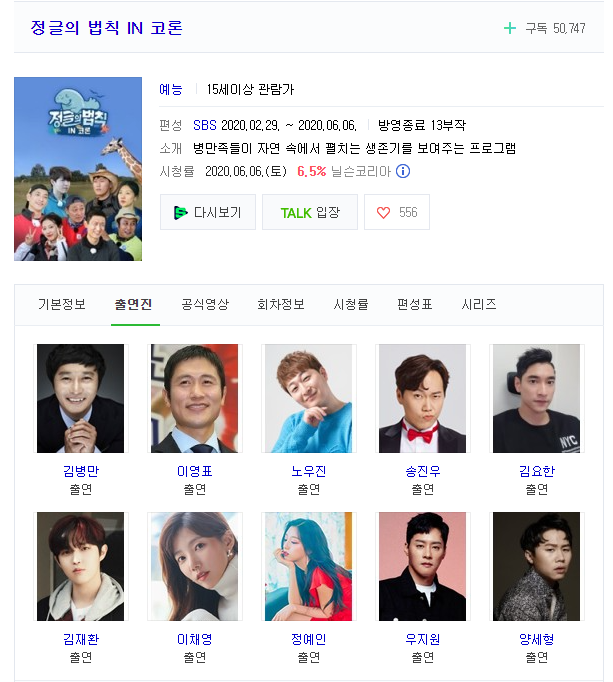Viewport: 613px width, 682px height.
Task: Click the heart like icon
Action: (383, 212)
